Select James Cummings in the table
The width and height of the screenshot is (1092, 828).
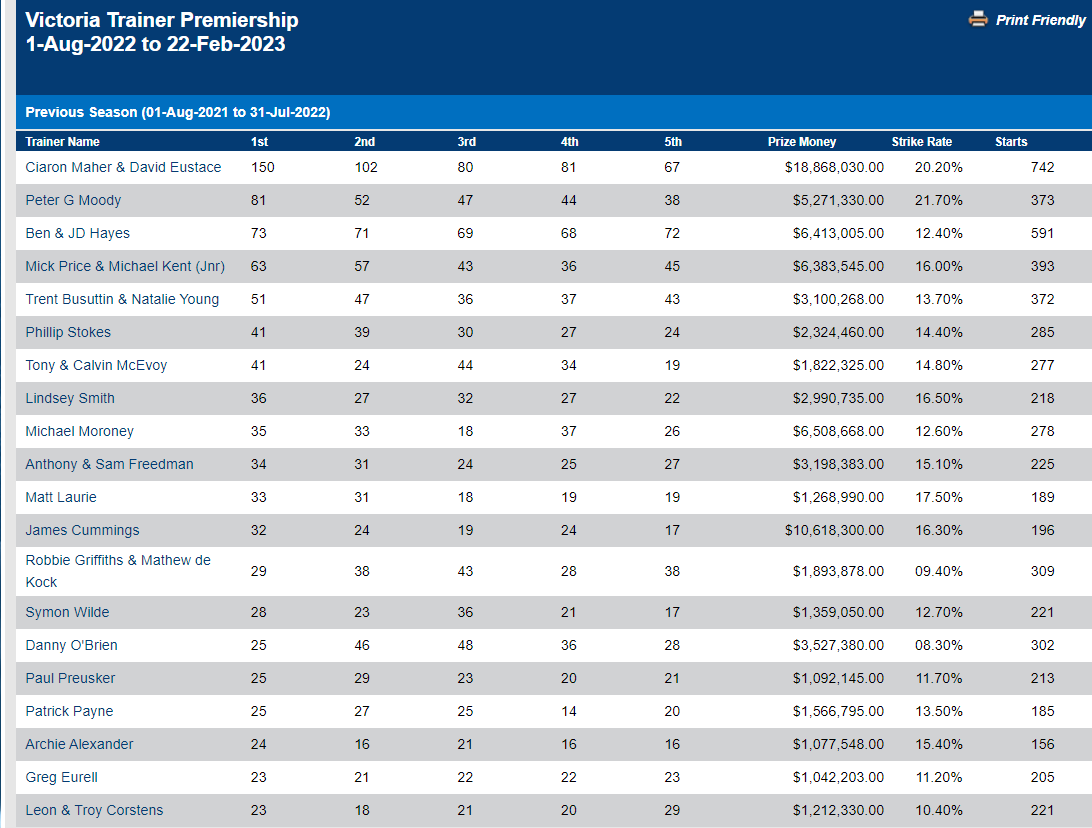coord(82,530)
